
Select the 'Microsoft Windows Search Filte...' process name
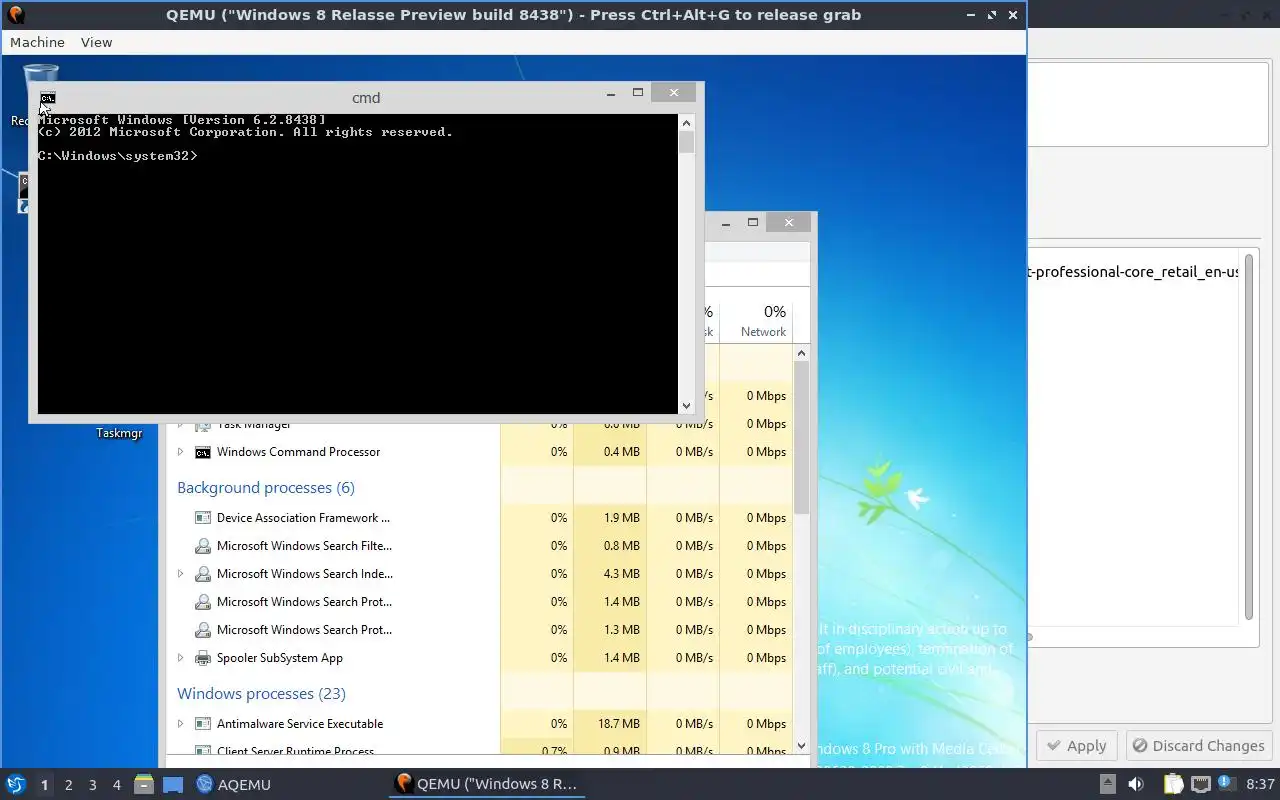(x=304, y=546)
